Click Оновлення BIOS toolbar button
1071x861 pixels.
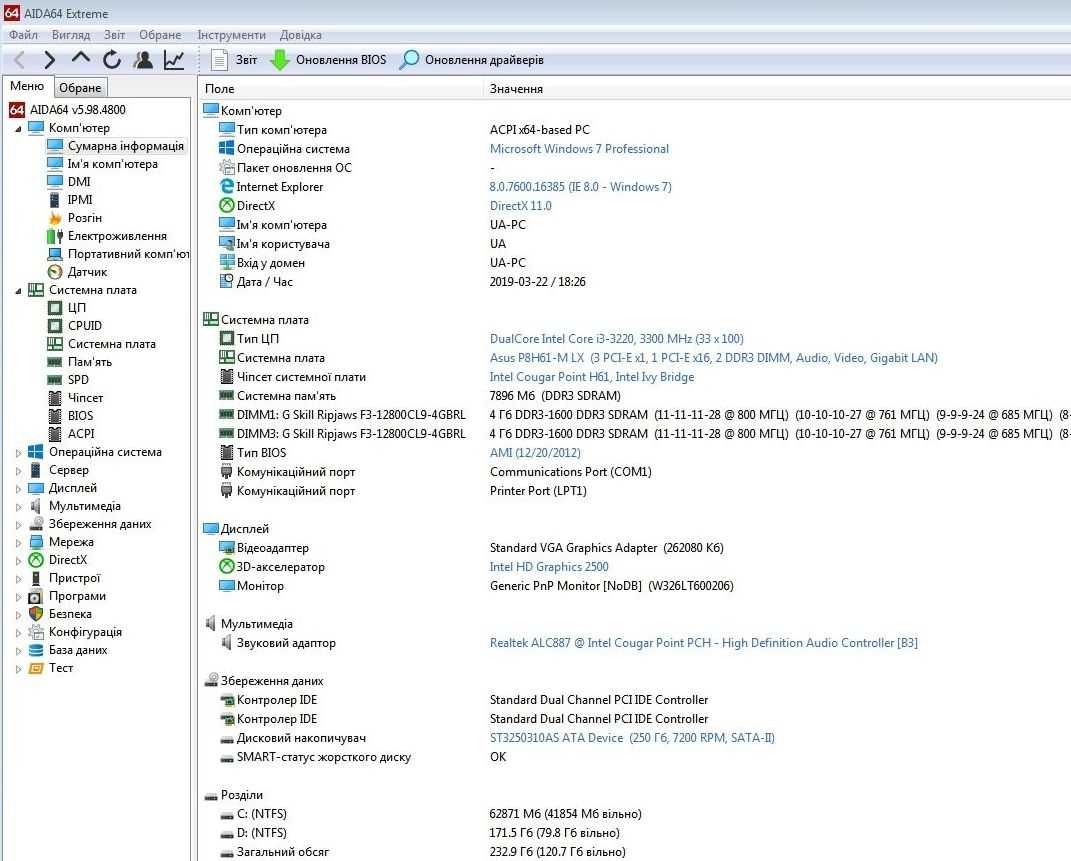[329, 60]
